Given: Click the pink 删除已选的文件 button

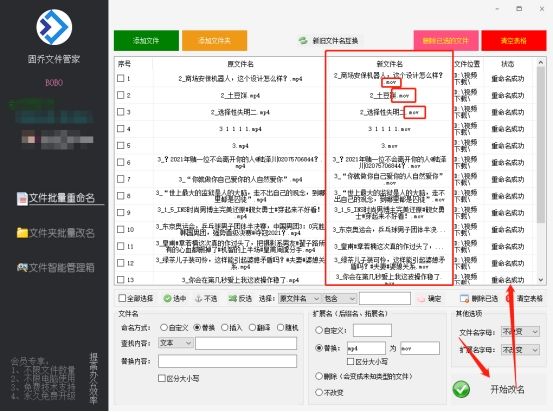Looking at the screenshot, I should 446,41.
